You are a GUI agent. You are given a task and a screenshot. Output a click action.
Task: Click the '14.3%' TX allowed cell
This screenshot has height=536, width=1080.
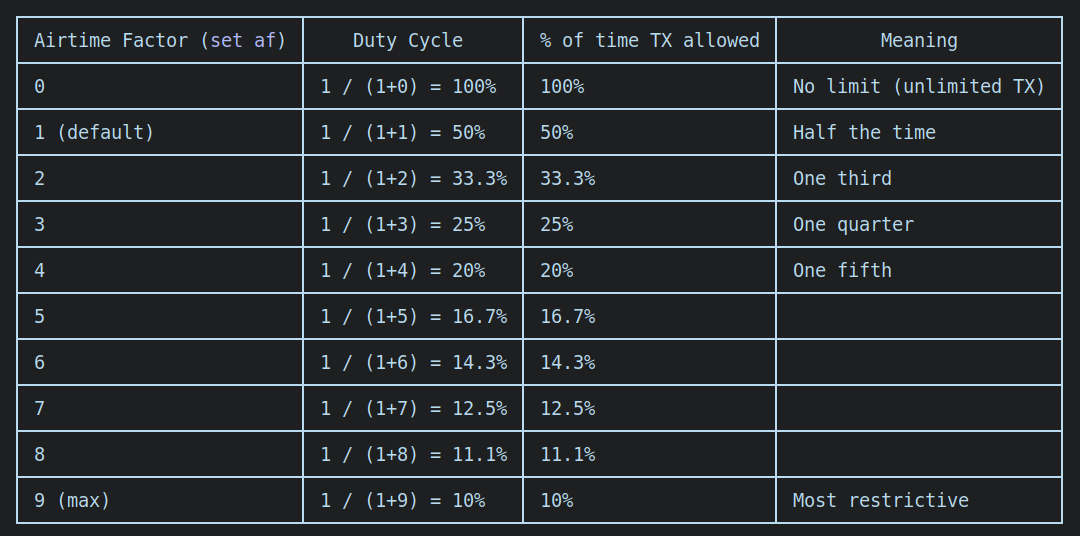coord(567,363)
